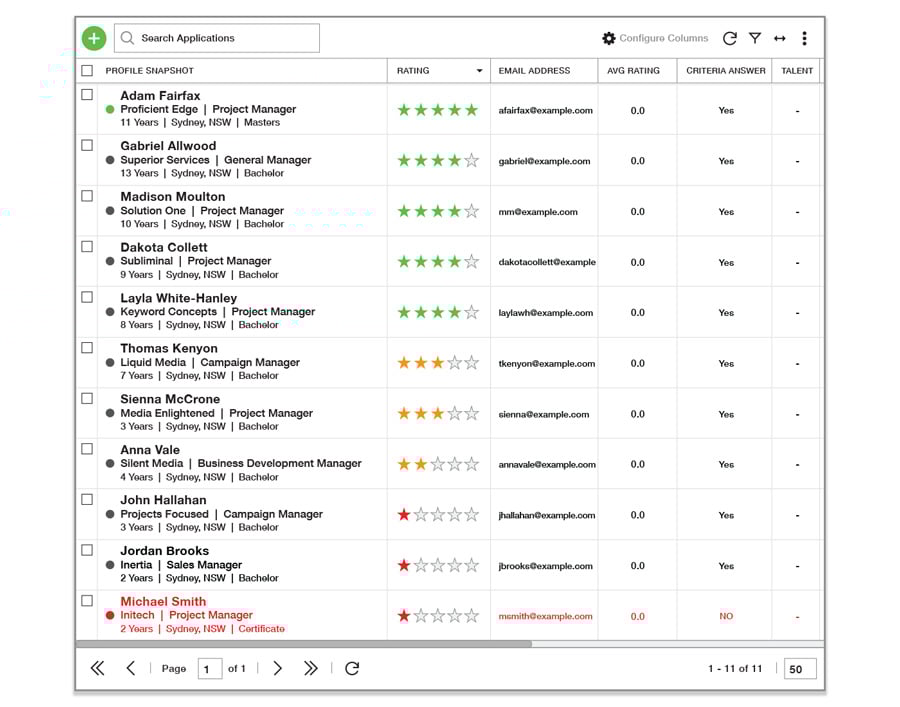Check the Jordan Brooks row checkbox
Screen dimensions: 900x707
[87, 550]
